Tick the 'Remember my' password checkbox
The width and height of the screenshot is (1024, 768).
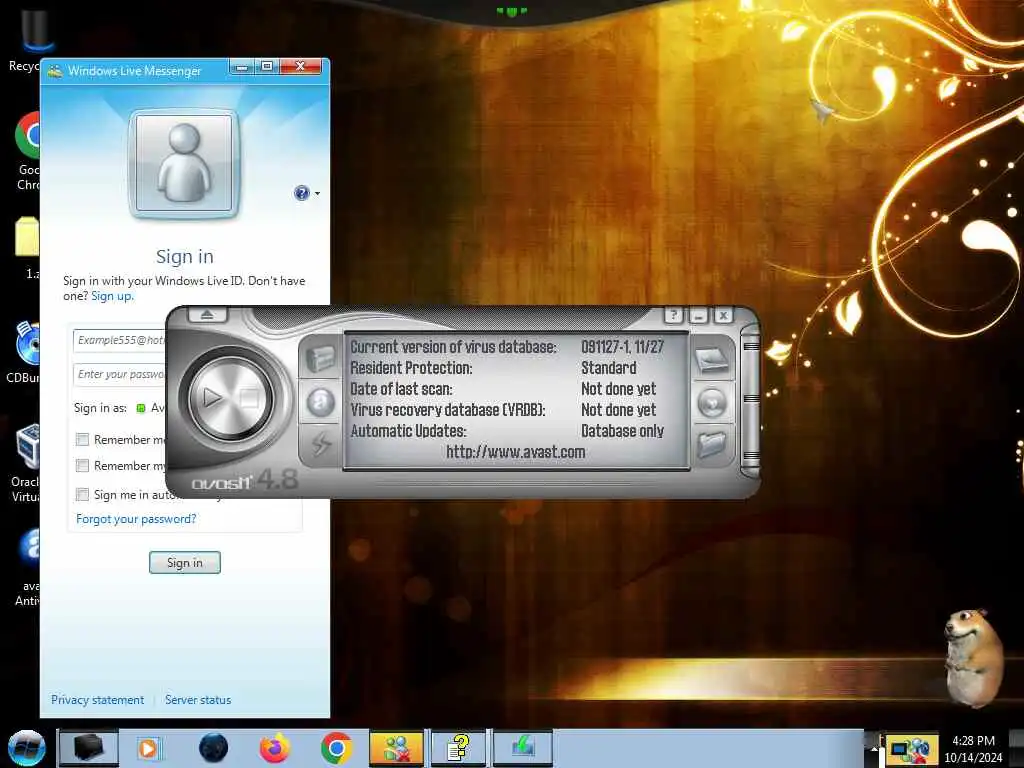(x=82, y=466)
